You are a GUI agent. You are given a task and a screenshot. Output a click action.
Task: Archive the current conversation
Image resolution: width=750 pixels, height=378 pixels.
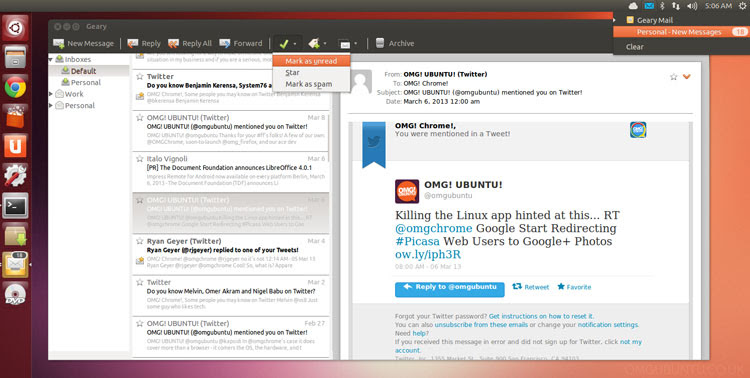click(x=395, y=44)
